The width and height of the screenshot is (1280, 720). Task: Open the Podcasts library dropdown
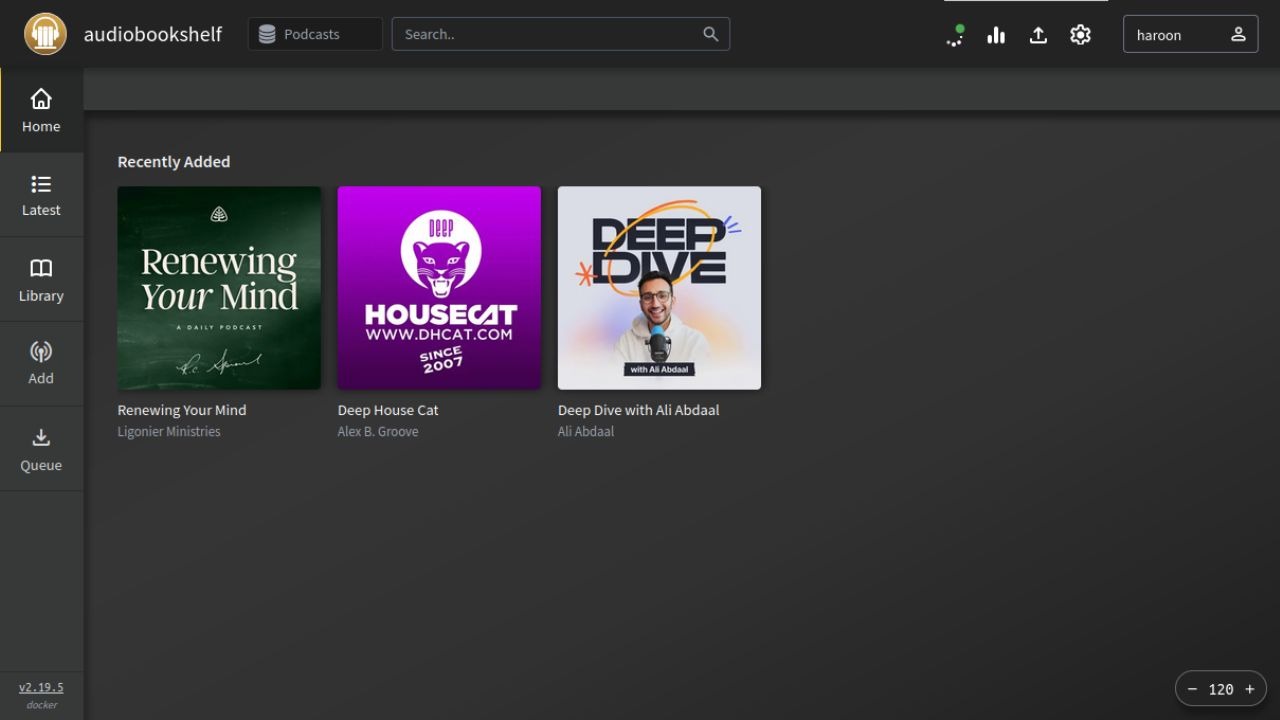tap(315, 34)
